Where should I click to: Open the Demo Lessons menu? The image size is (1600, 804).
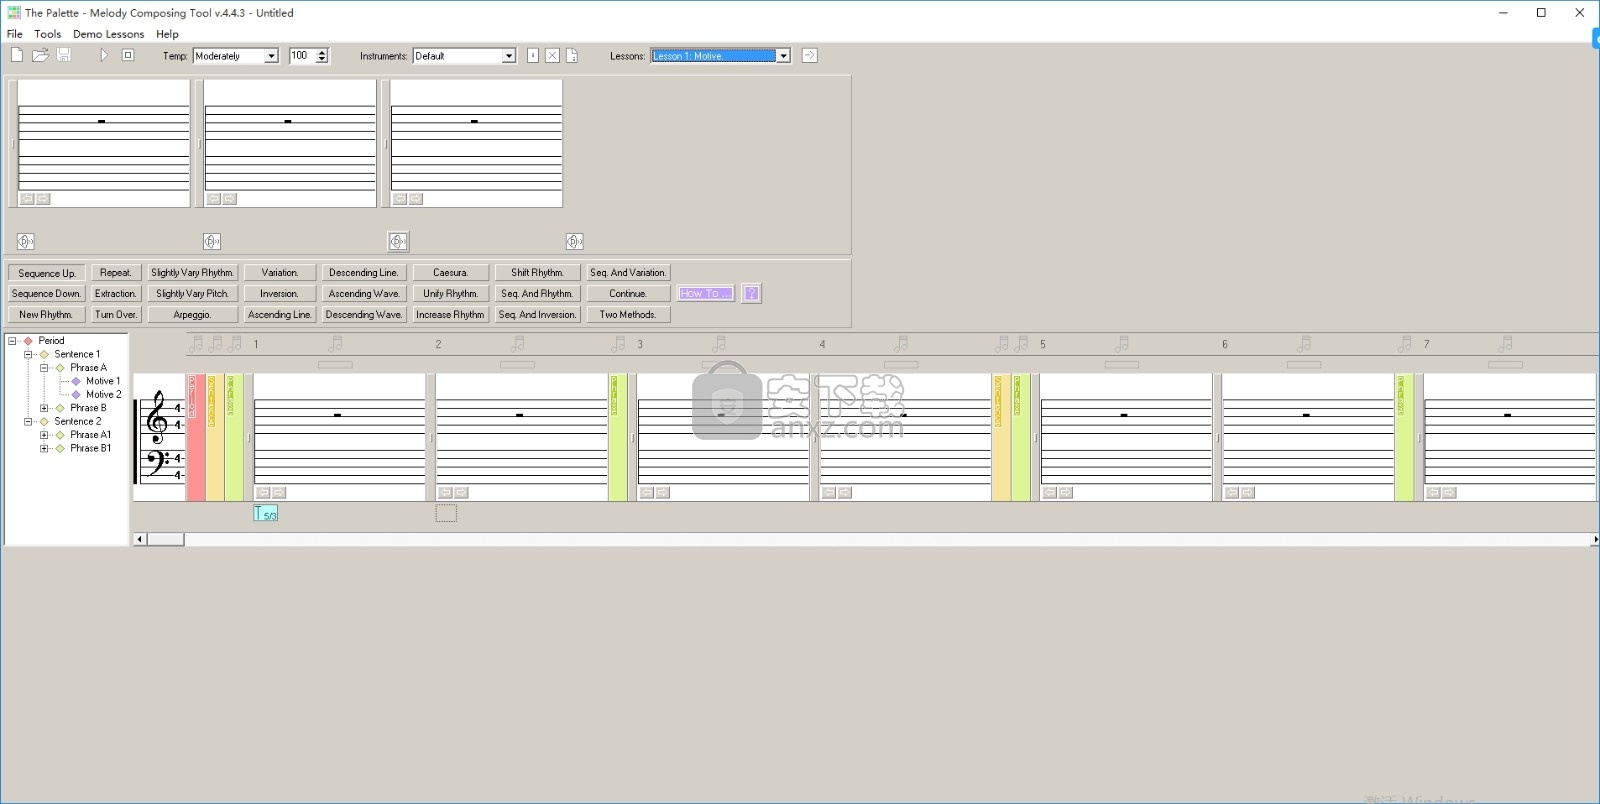(108, 34)
